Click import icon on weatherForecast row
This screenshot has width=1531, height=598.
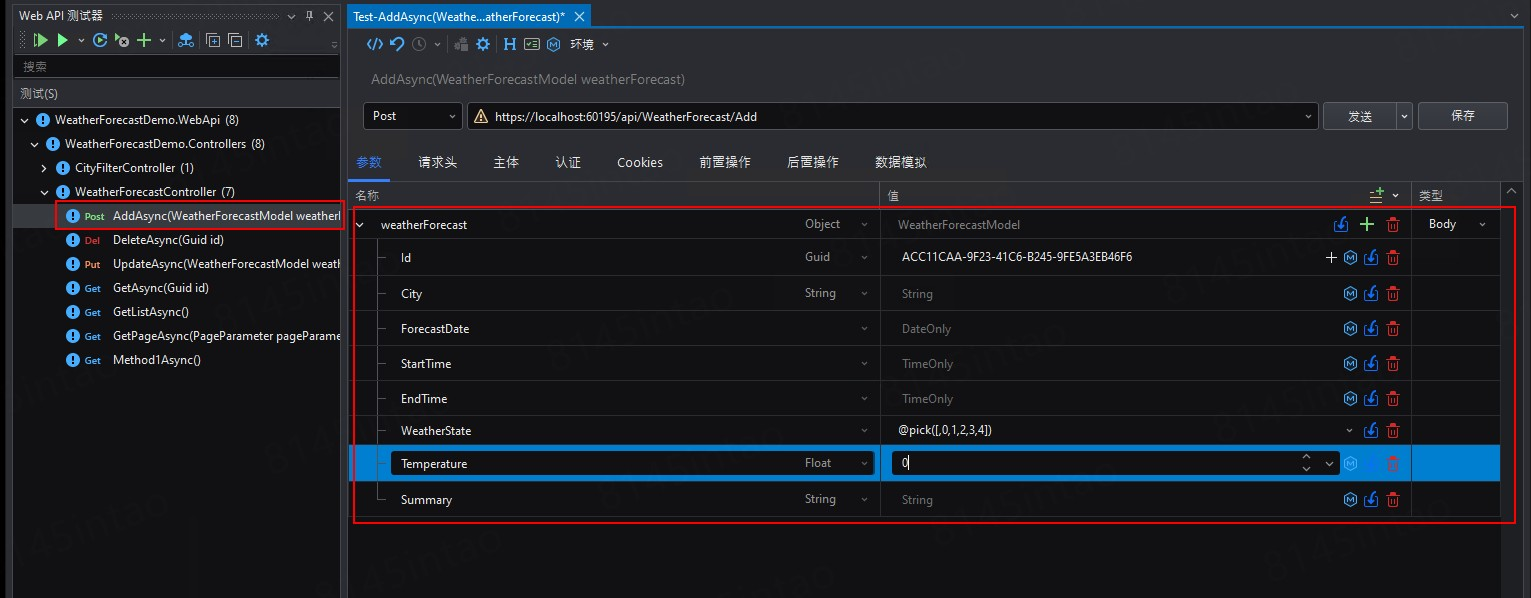[1341, 225]
